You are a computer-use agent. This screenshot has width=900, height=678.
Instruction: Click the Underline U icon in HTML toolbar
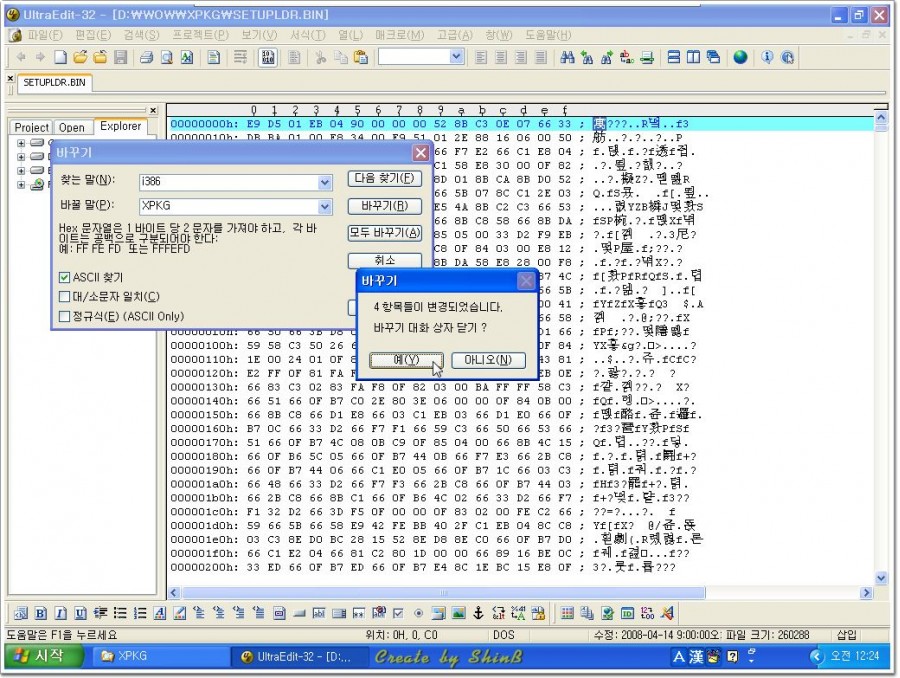[80, 614]
